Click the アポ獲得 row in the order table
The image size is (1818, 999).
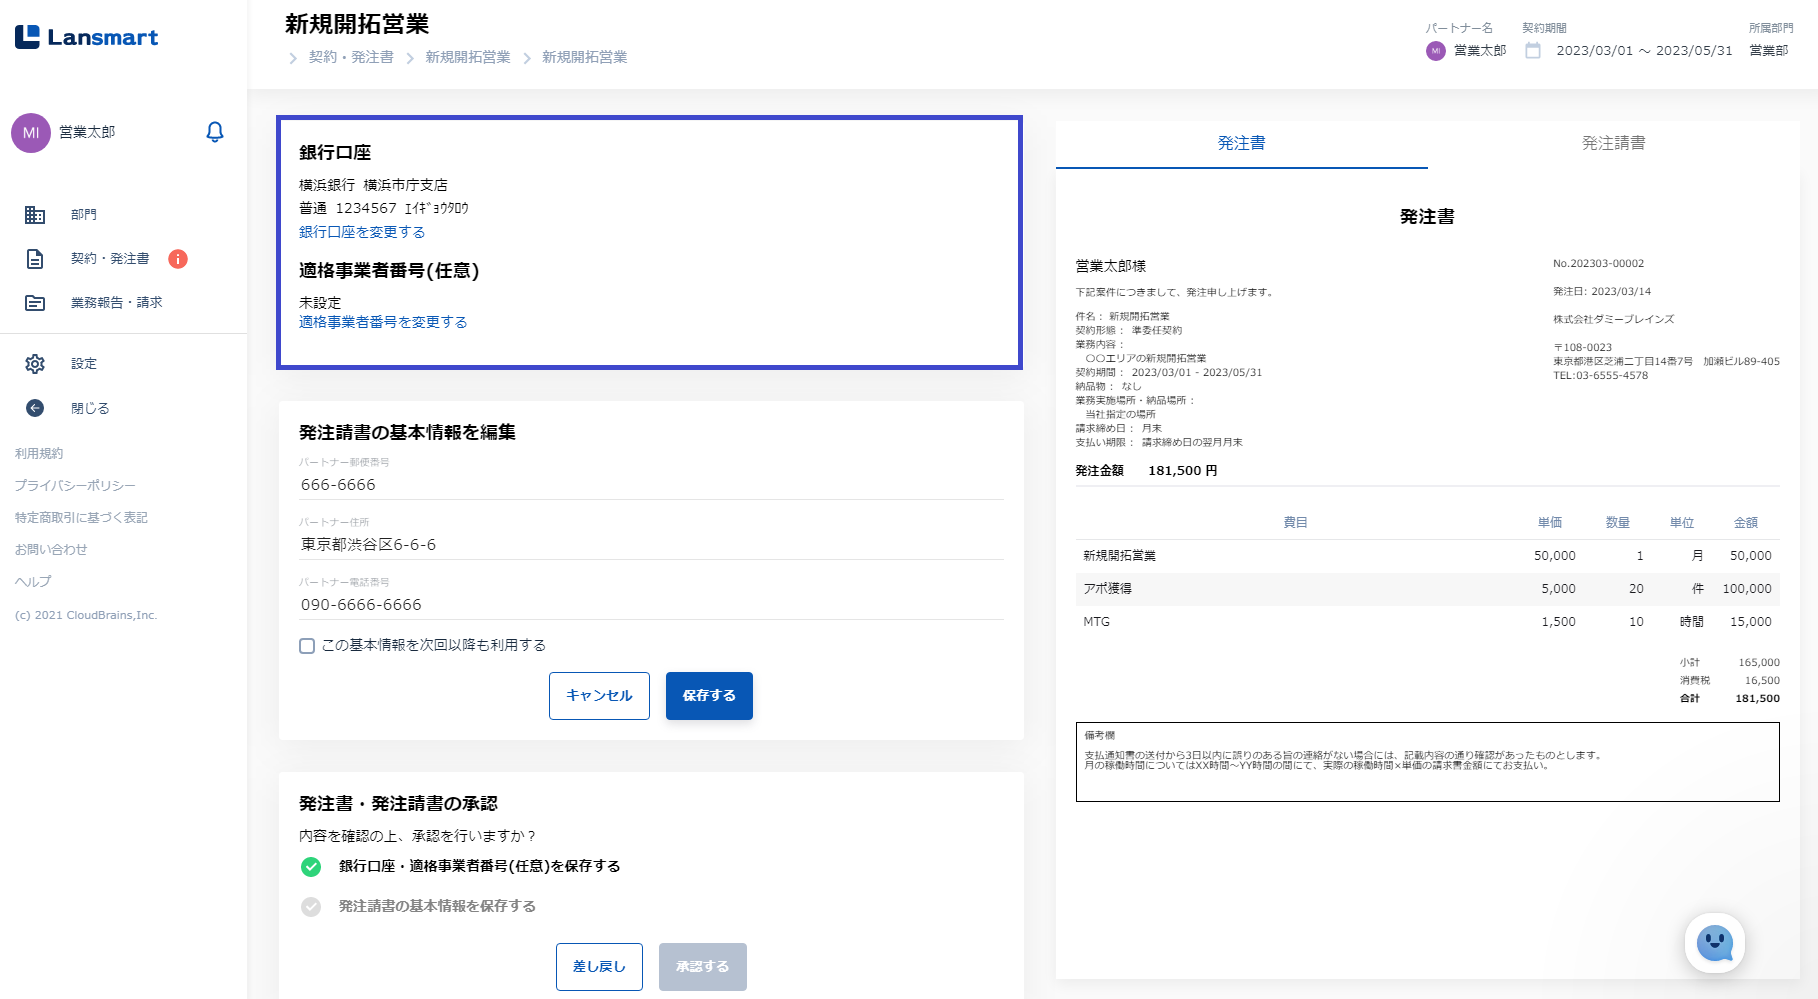(1428, 589)
